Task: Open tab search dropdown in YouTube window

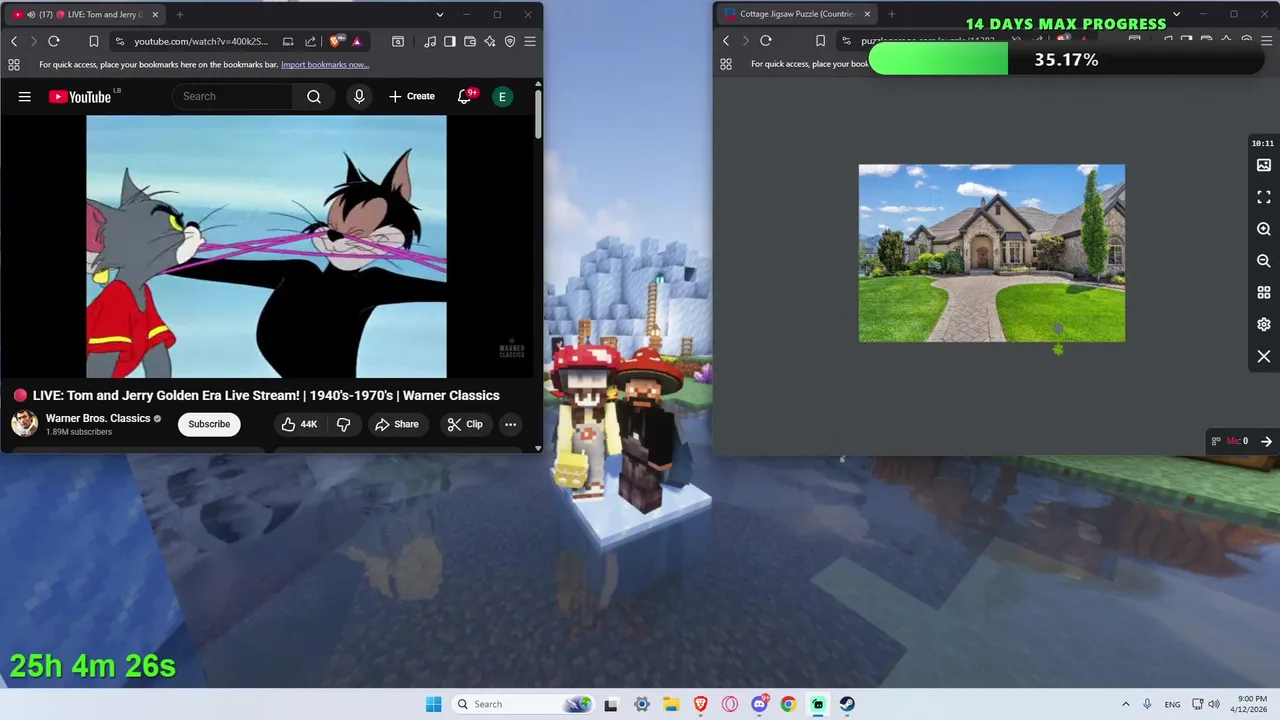Action: tap(439, 14)
